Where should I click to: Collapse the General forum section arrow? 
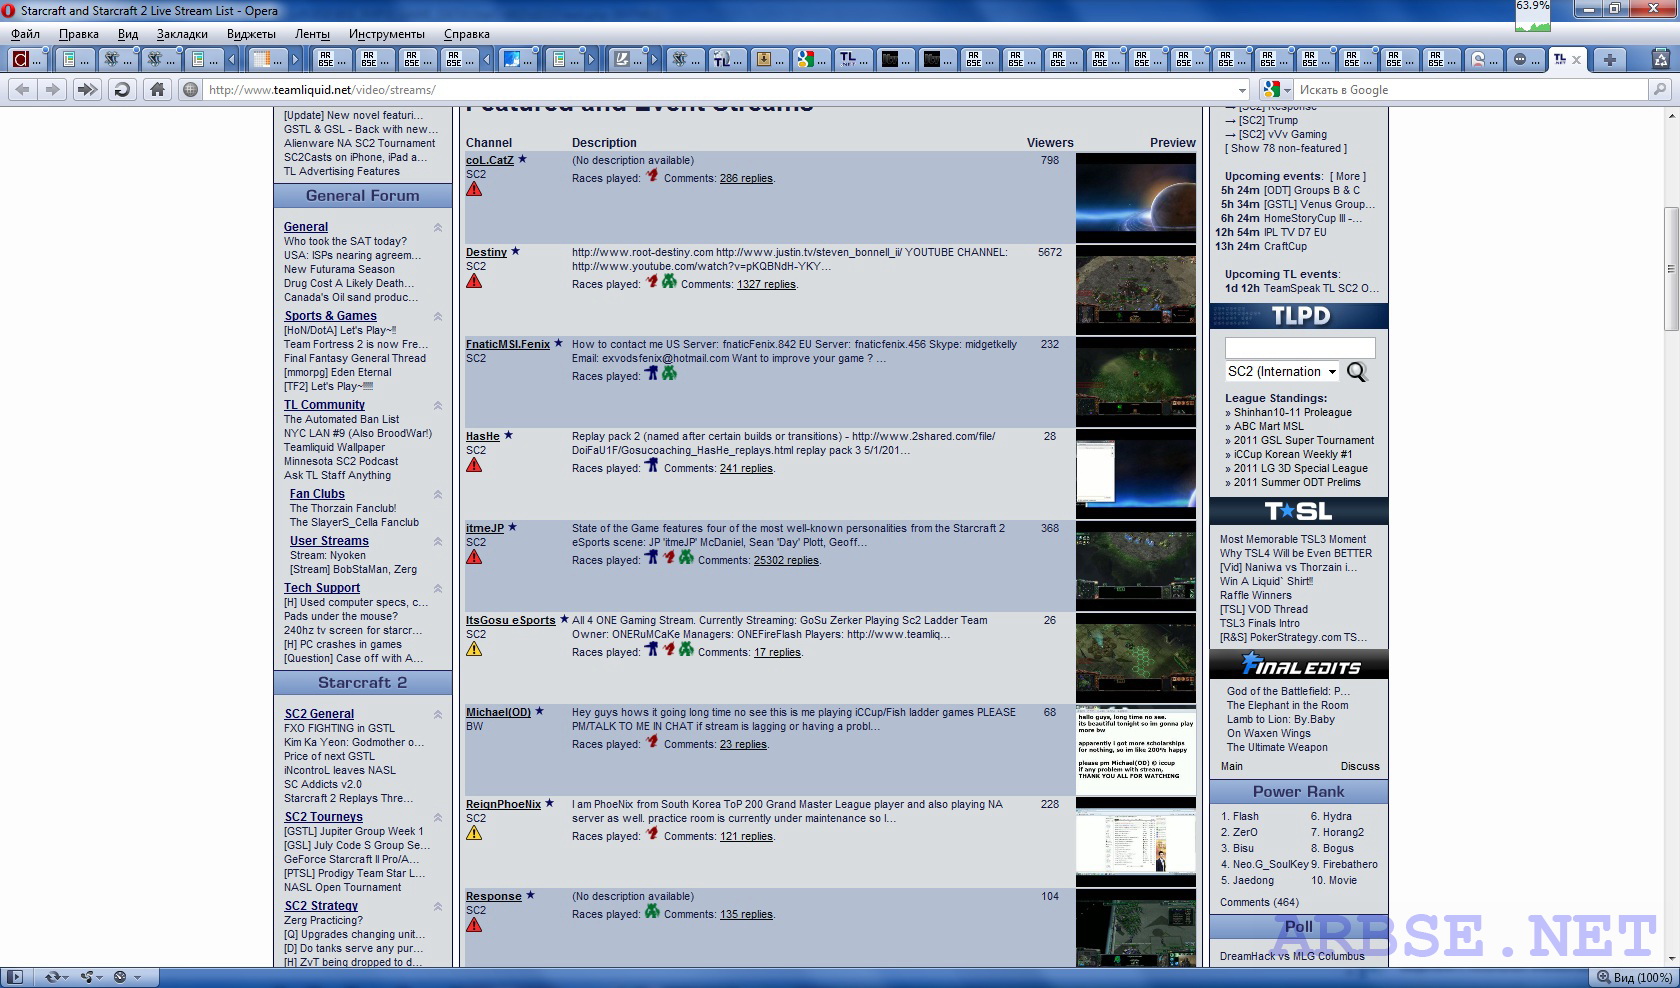pyautogui.click(x=438, y=228)
